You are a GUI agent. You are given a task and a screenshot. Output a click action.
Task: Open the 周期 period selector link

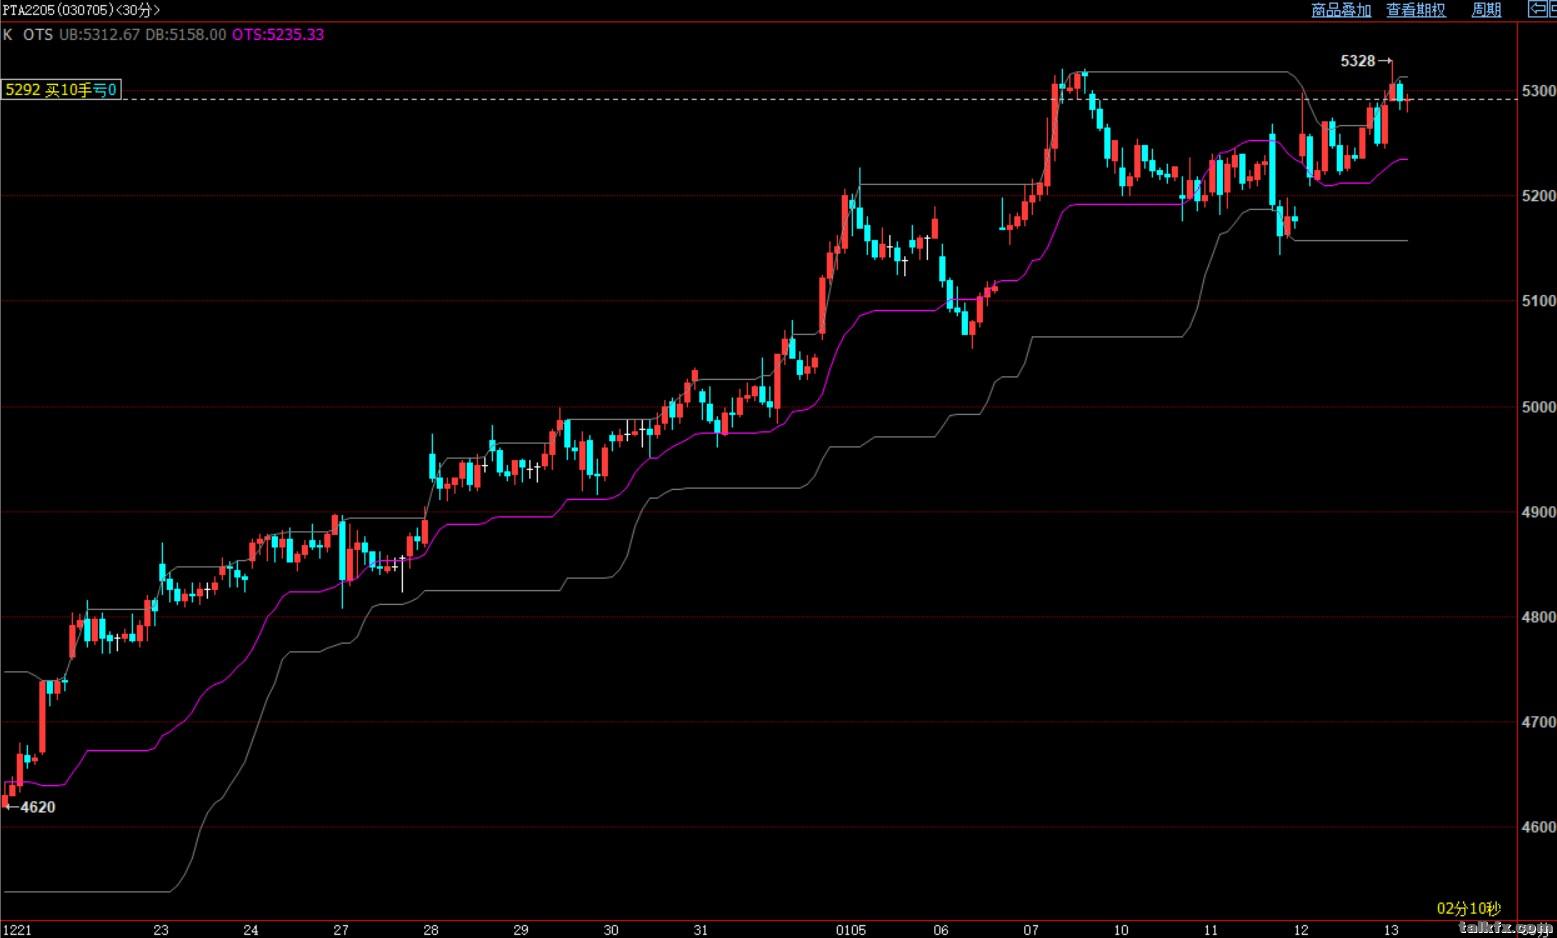click(x=1487, y=10)
